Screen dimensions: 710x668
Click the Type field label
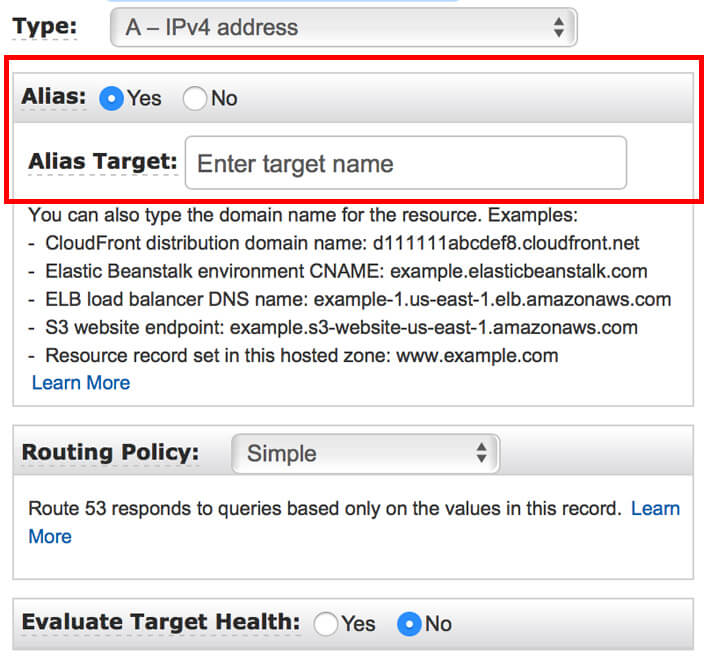(x=45, y=26)
